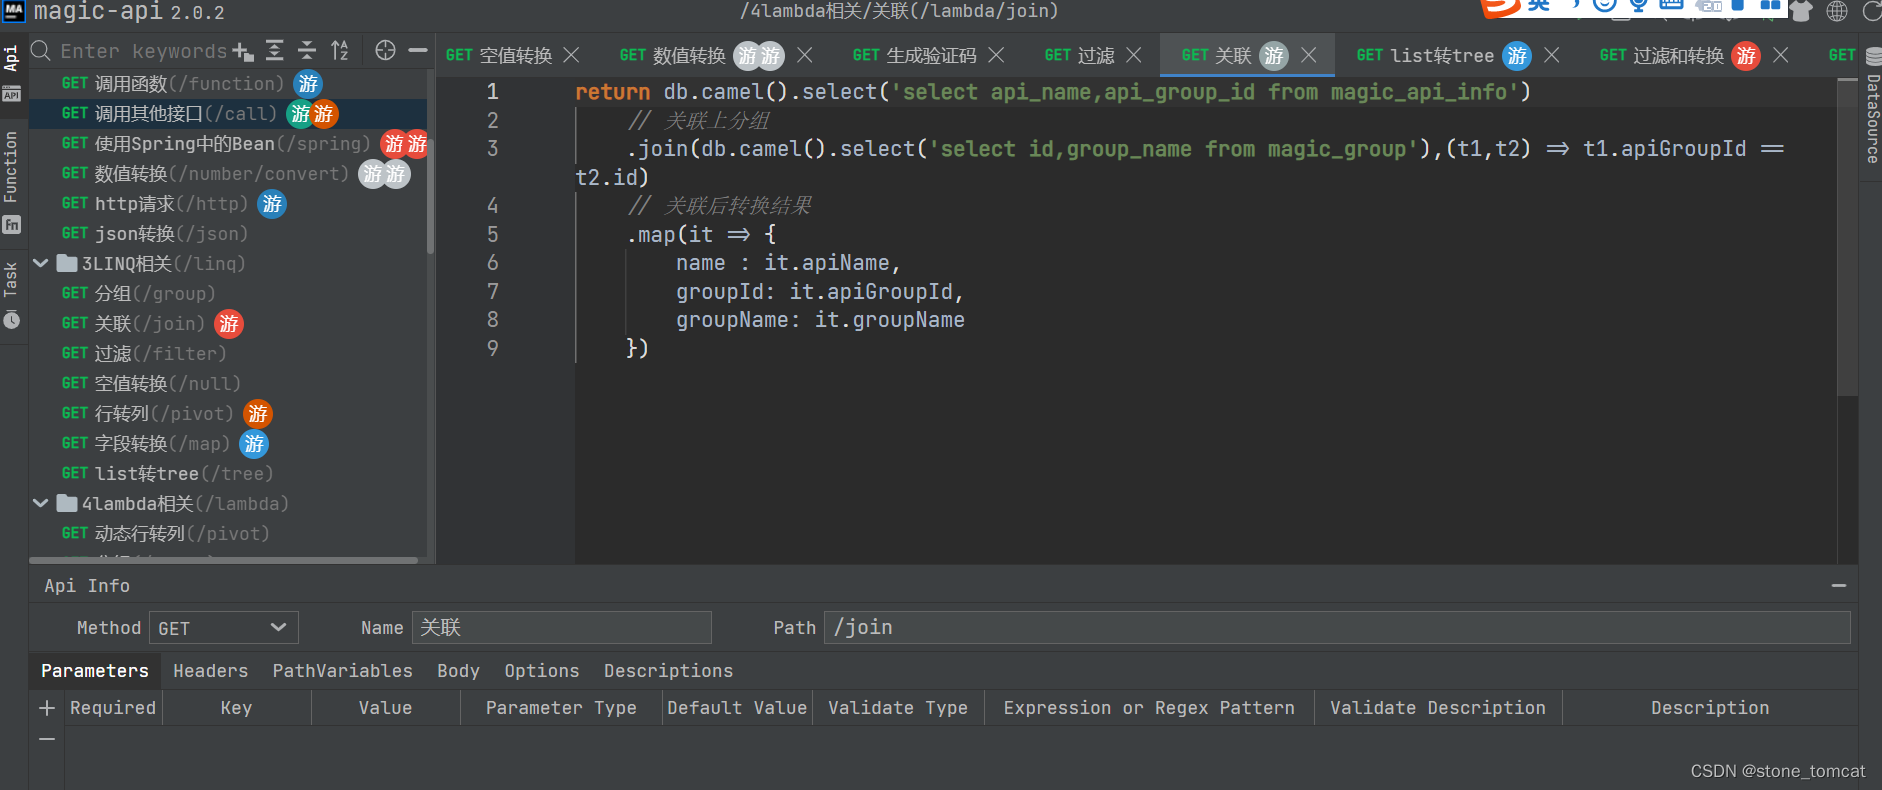The width and height of the screenshot is (1882, 790).
Task: Click the magic-api logo icon
Action: (14, 11)
